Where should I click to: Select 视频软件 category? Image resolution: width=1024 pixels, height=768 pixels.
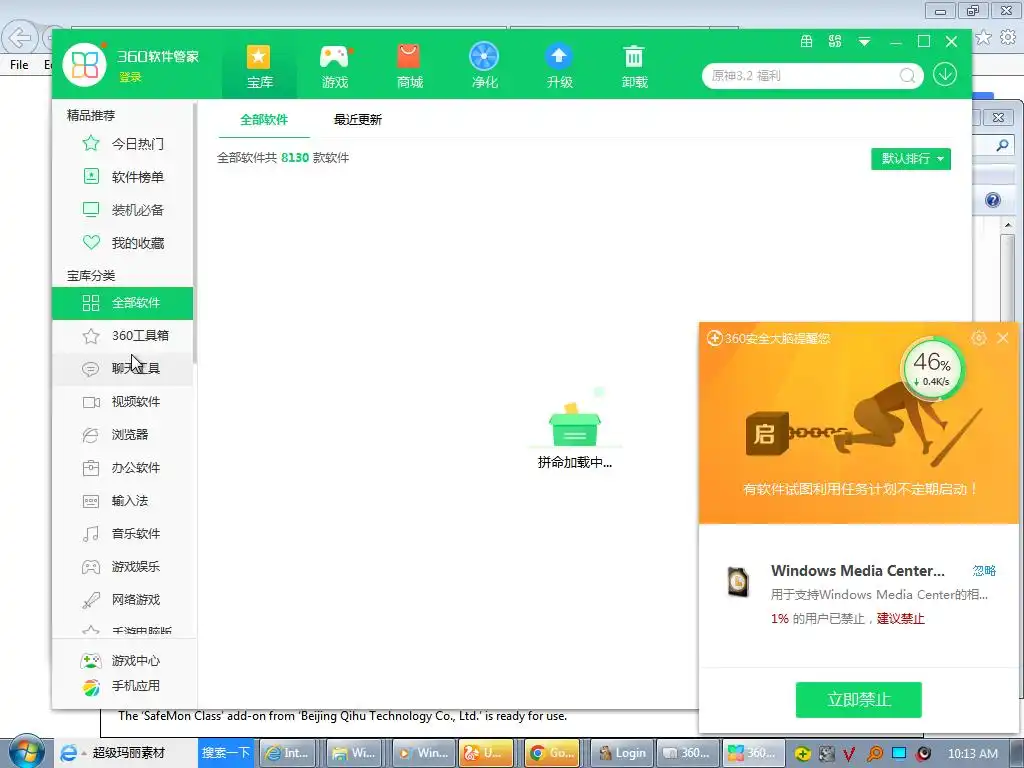tap(123, 402)
